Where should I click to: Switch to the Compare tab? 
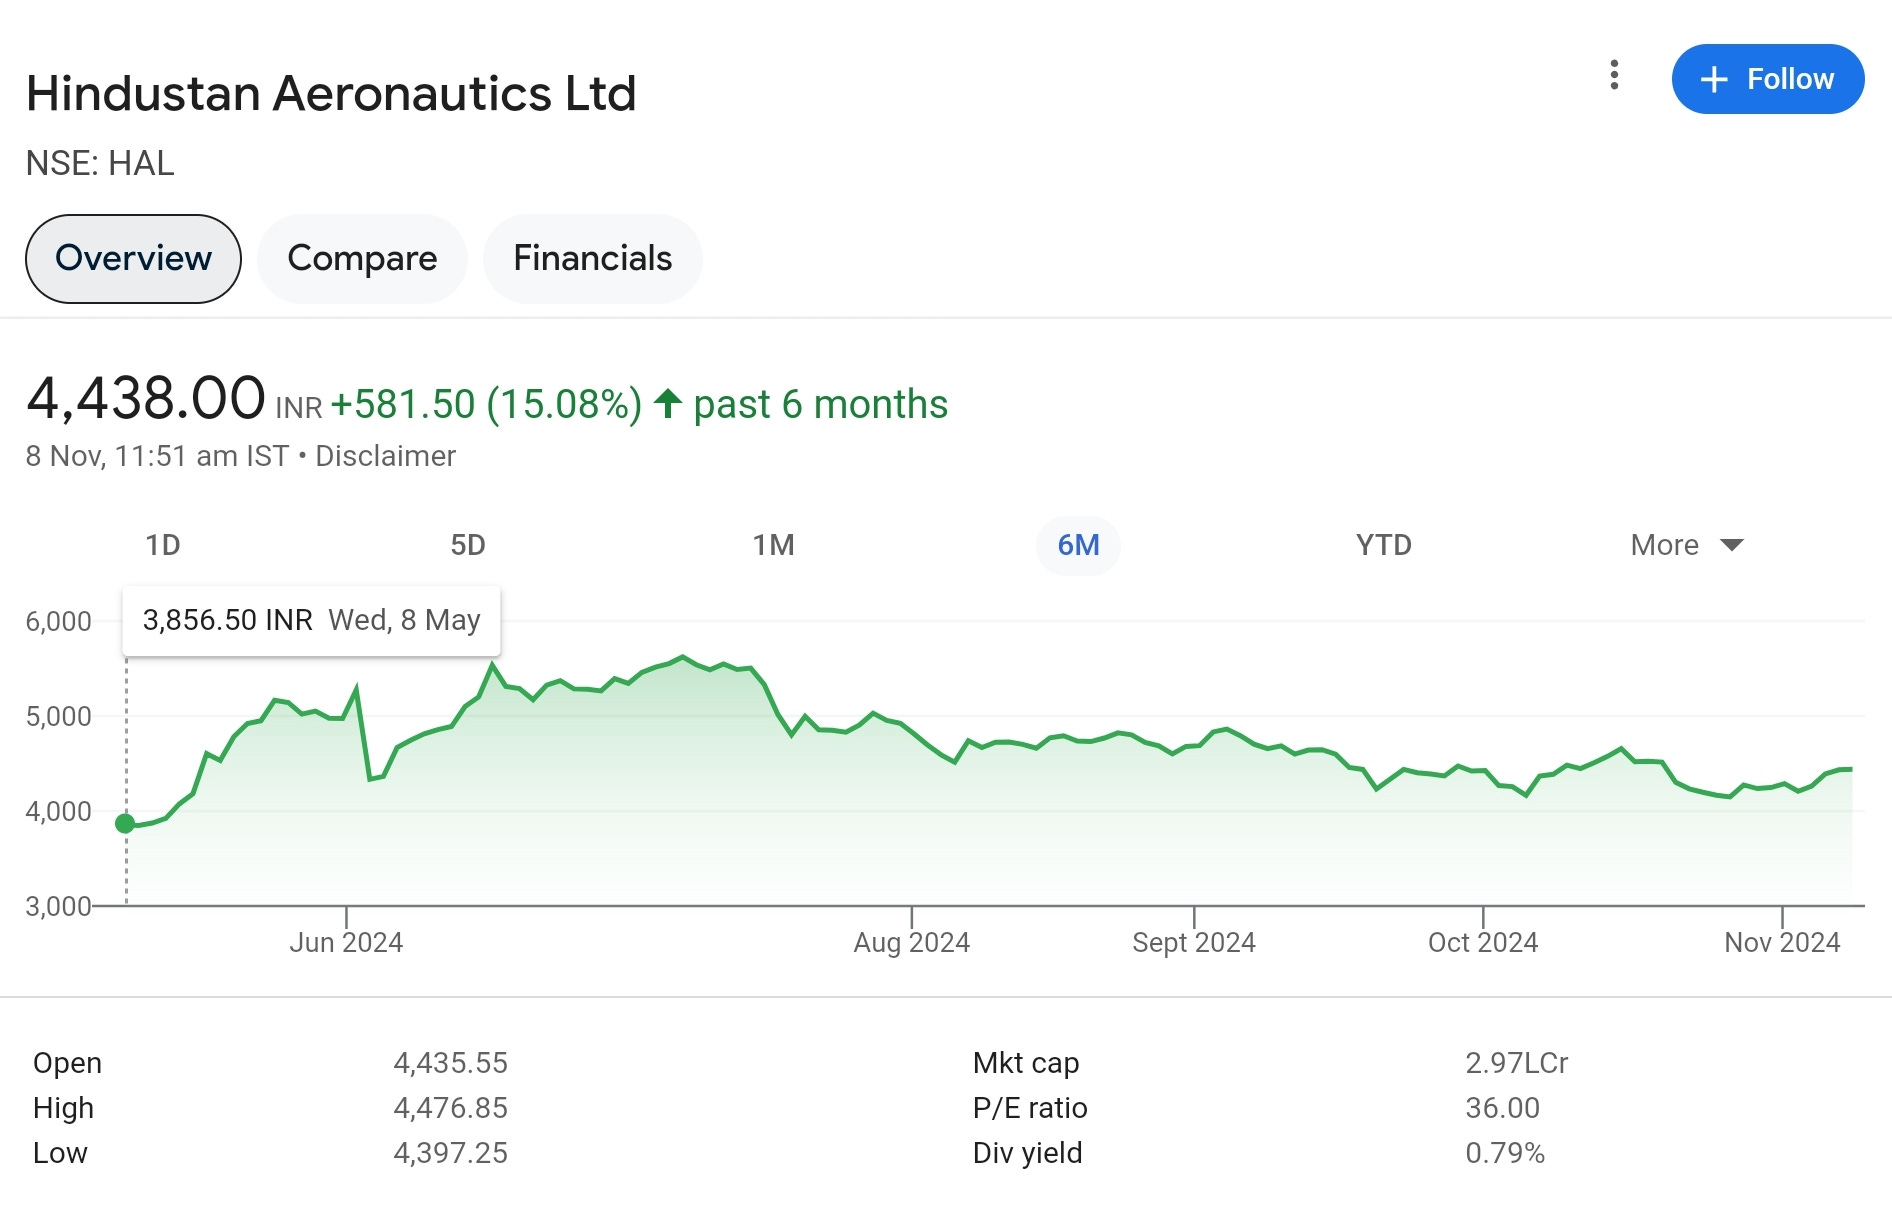(x=362, y=258)
